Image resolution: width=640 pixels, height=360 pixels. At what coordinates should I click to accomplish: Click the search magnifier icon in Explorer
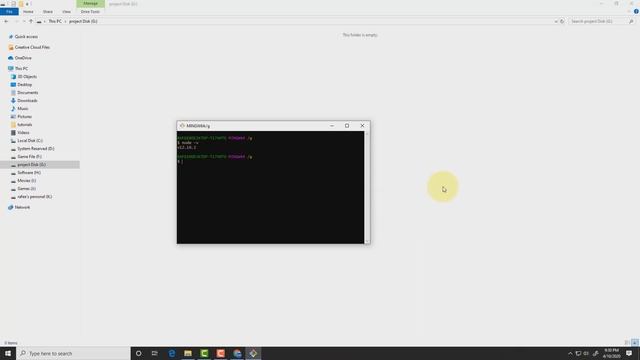click(x=631, y=21)
